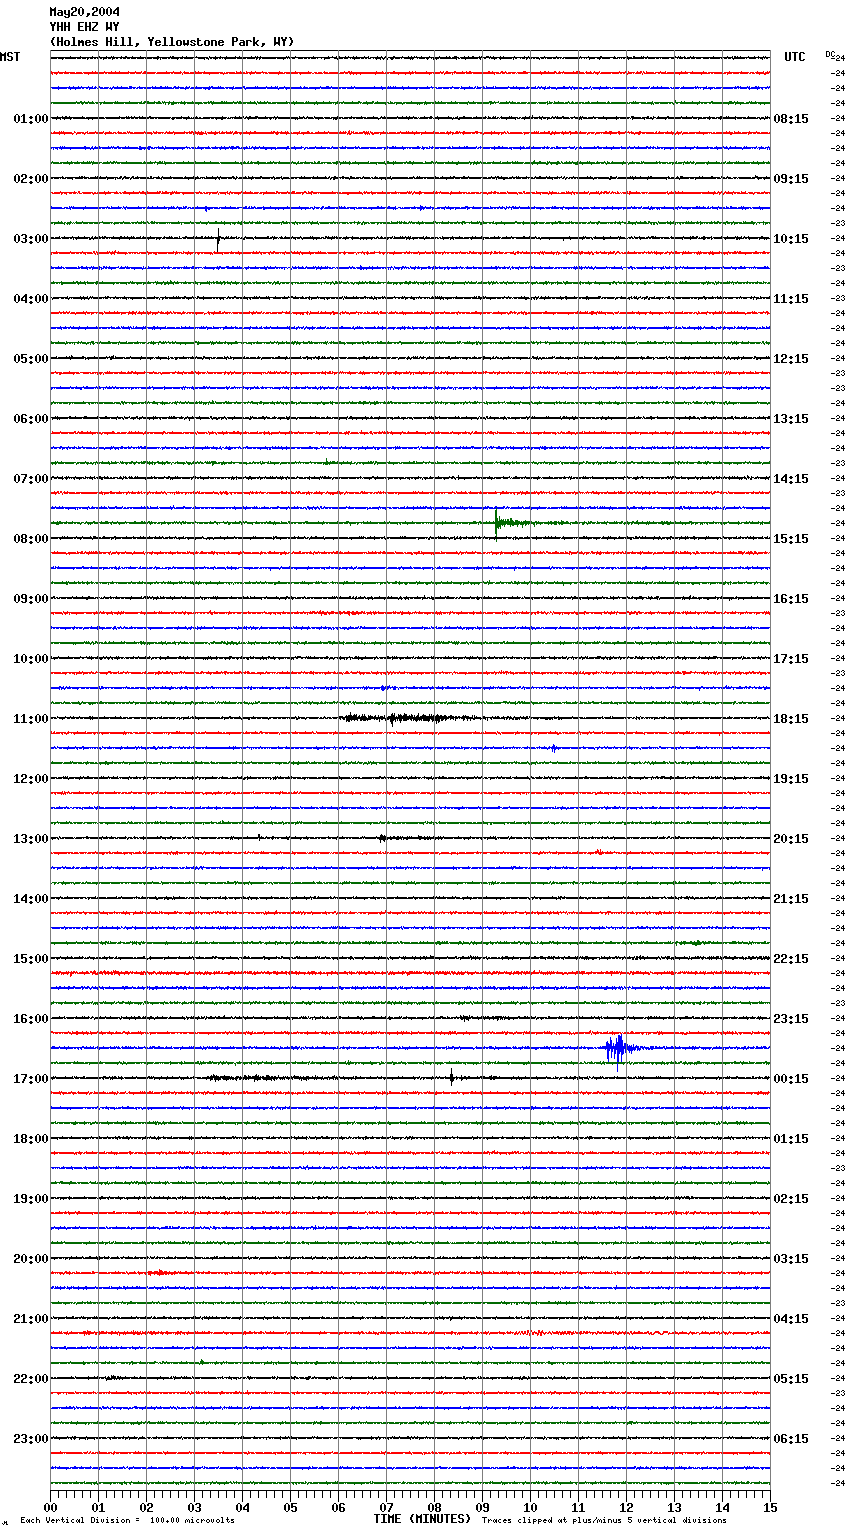Select the 01:00 MST time label
850x1534 pixels.
coord(30,119)
